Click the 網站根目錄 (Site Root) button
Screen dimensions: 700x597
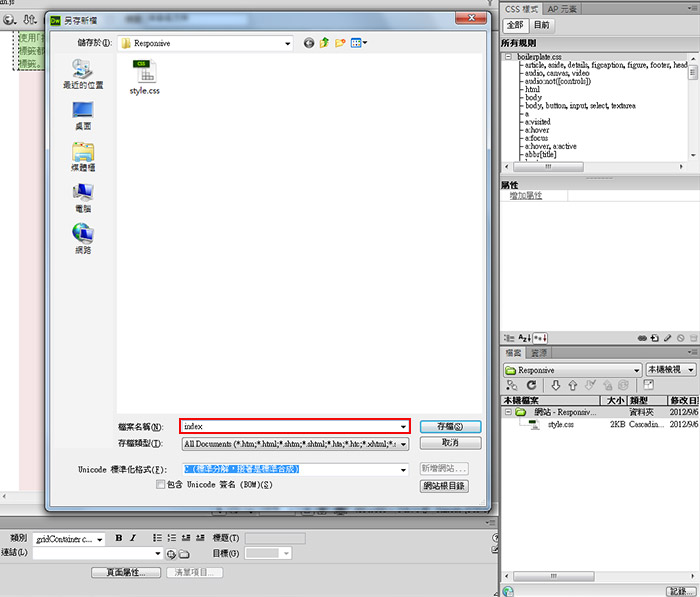pos(444,486)
